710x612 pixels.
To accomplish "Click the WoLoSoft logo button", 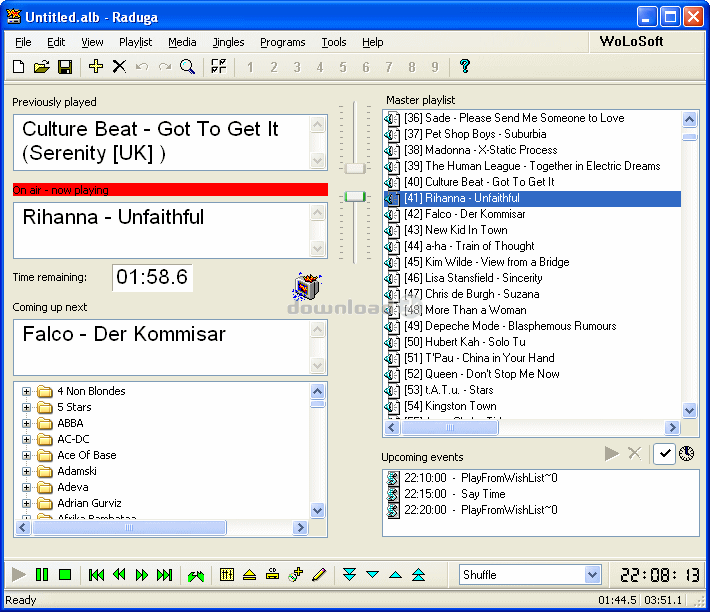I will (631, 42).
